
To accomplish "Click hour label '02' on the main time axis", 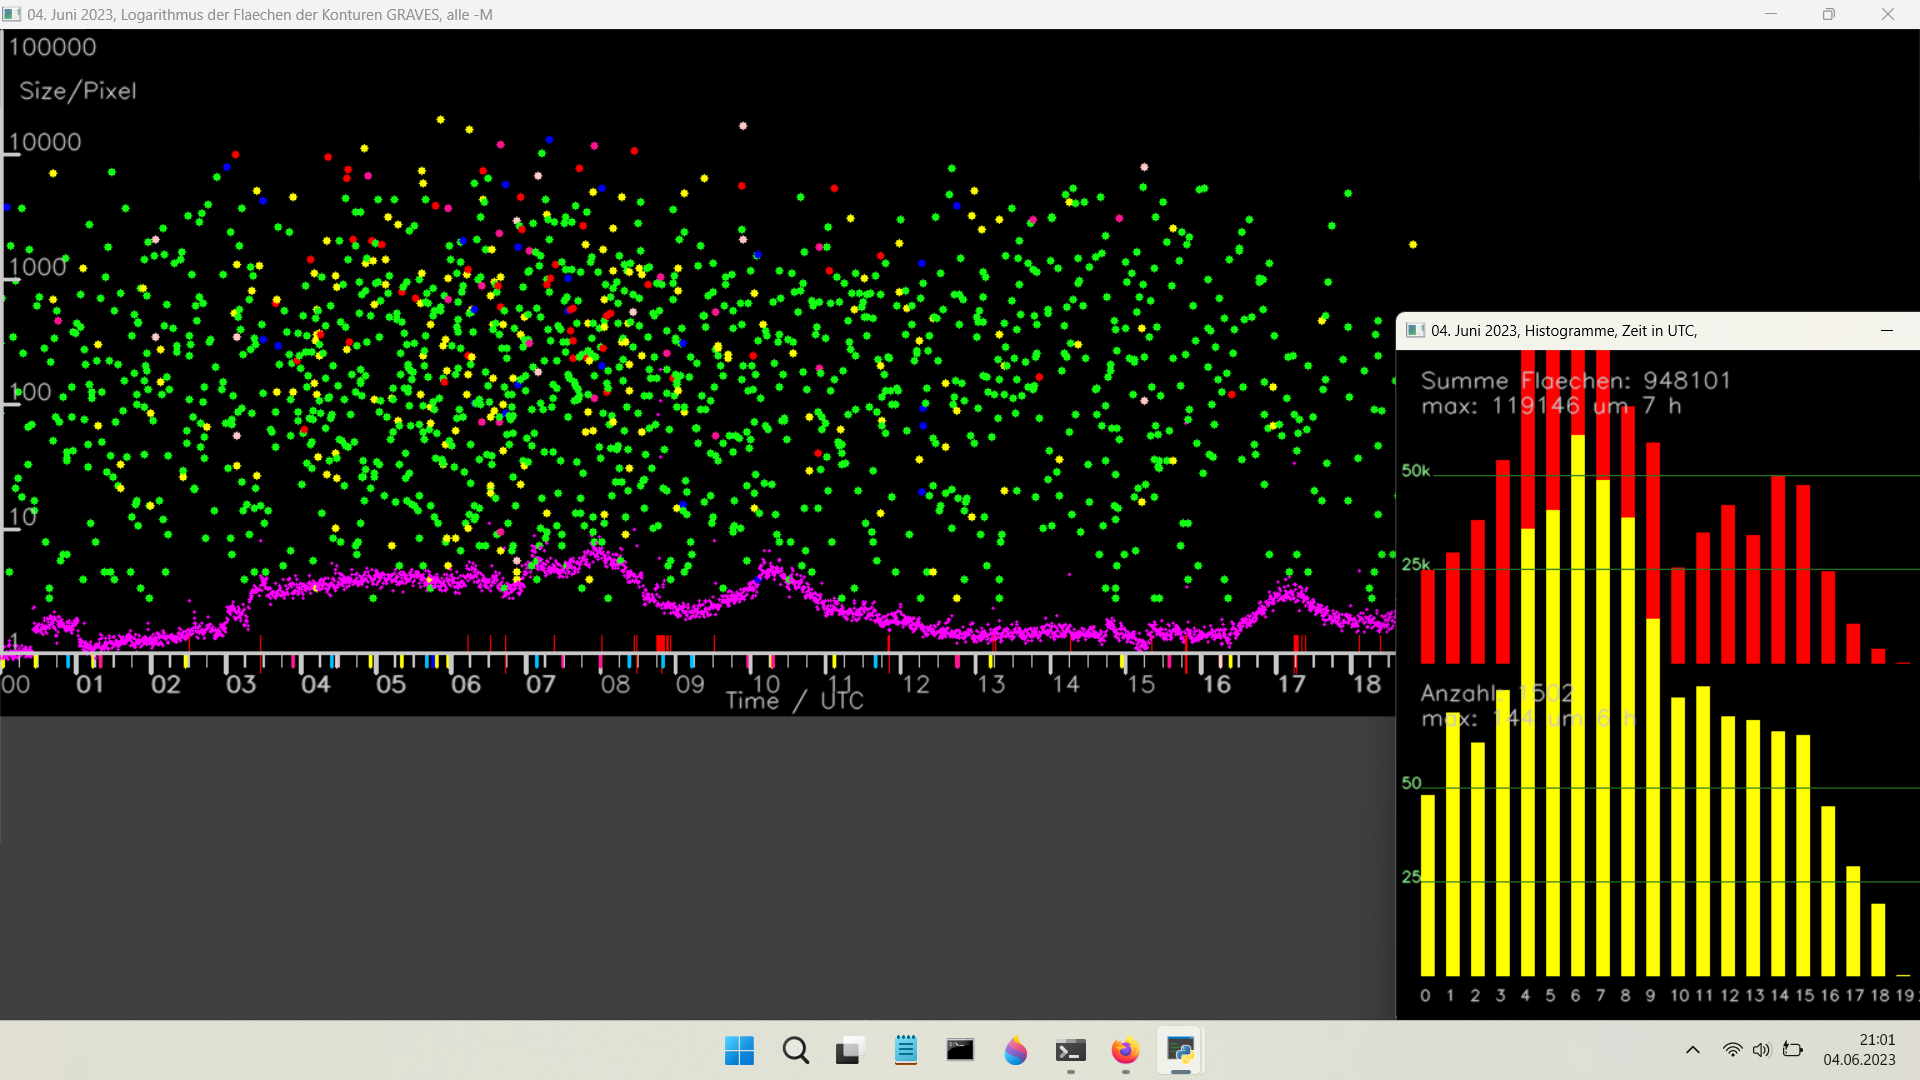I will (165, 685).
